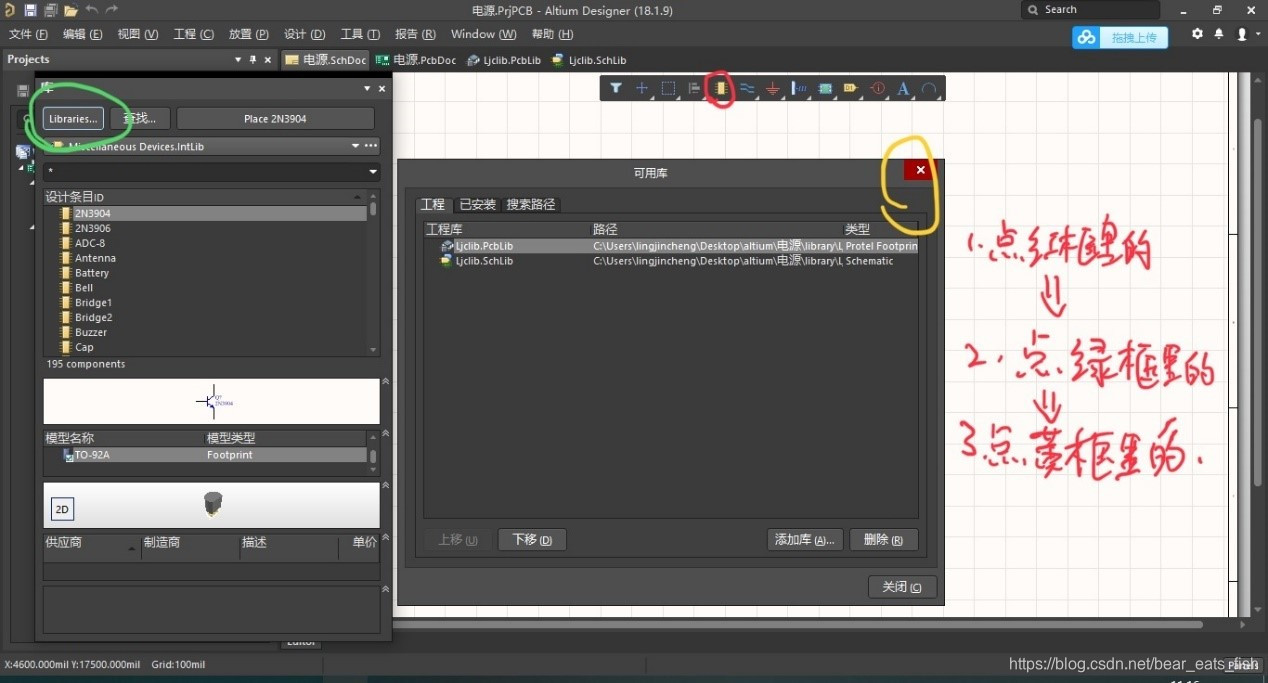Image resolution: width=1268 pixels, height=683 pixels.
Task: Select the Place Text String 'A' tool
Action: point(903,89)
